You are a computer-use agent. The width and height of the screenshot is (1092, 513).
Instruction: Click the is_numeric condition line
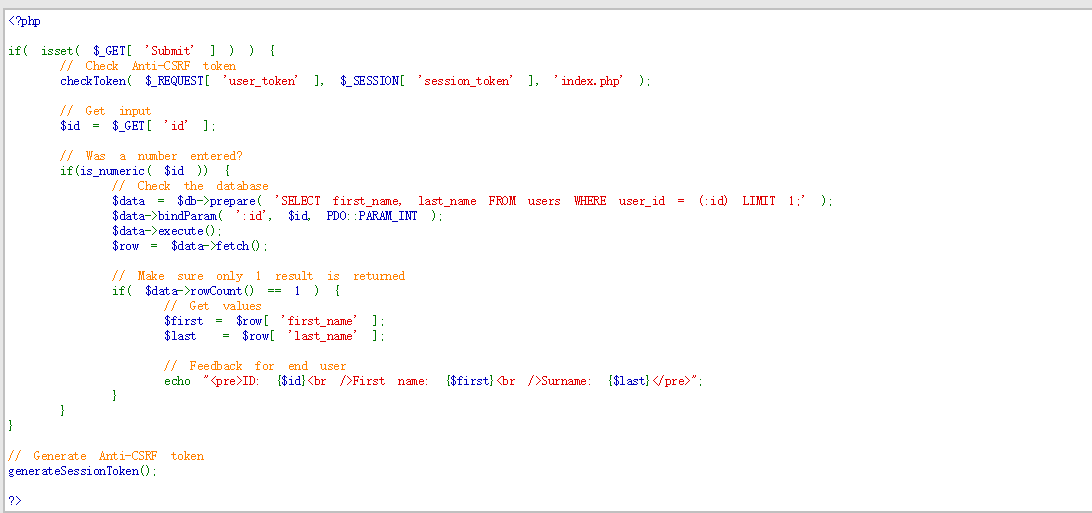coord(145,171)
